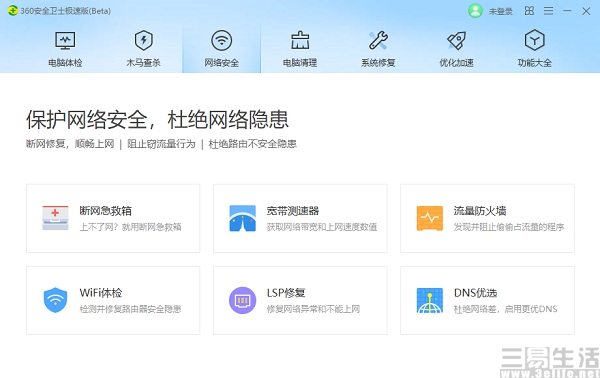Viewport: 600px width, 378px height.
Task: Click the 360 logo in title bar
Action: (13, 11)
